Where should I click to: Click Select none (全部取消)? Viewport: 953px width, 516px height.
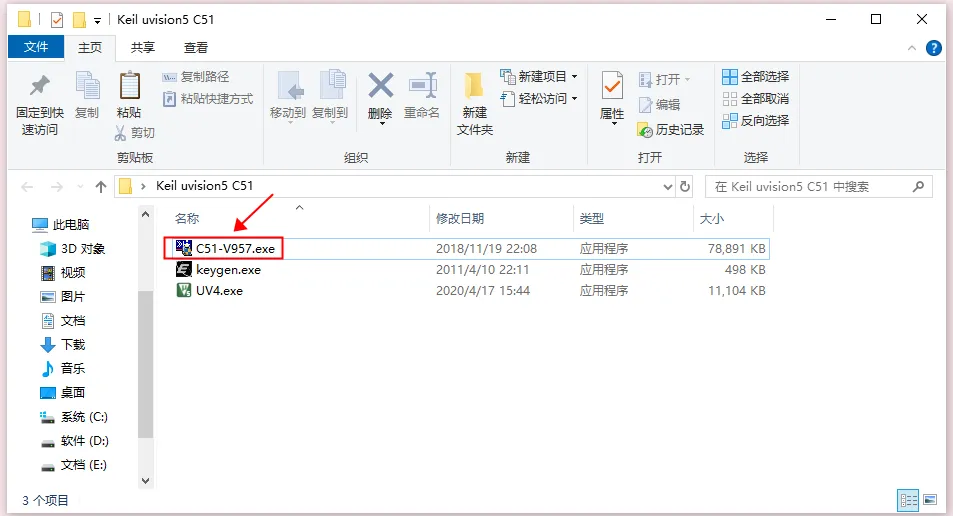click(755, 98)
